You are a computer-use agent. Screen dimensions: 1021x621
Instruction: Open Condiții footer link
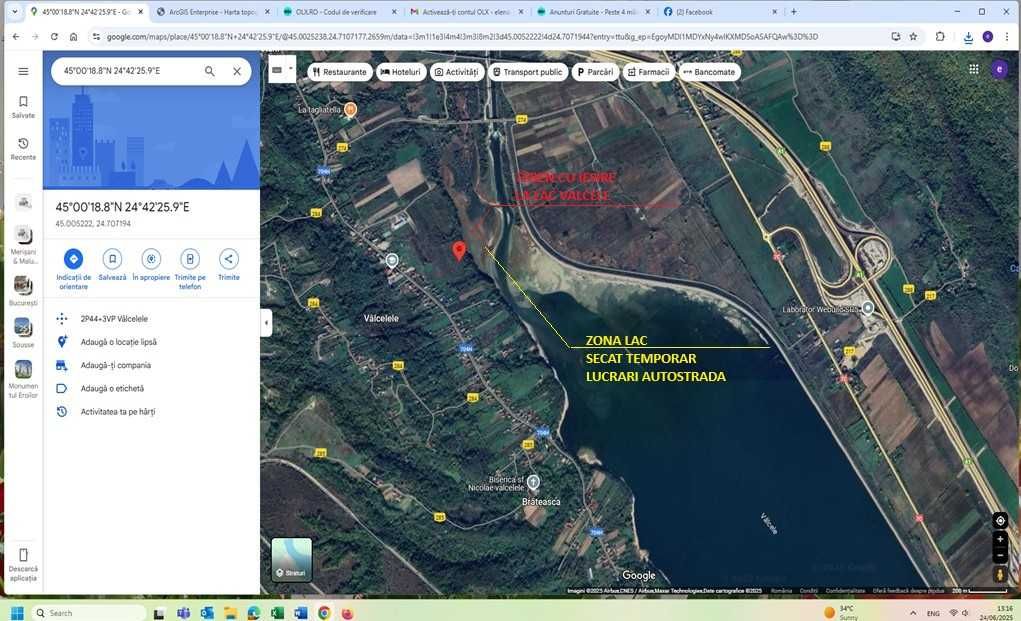click(x=808, y=590)
